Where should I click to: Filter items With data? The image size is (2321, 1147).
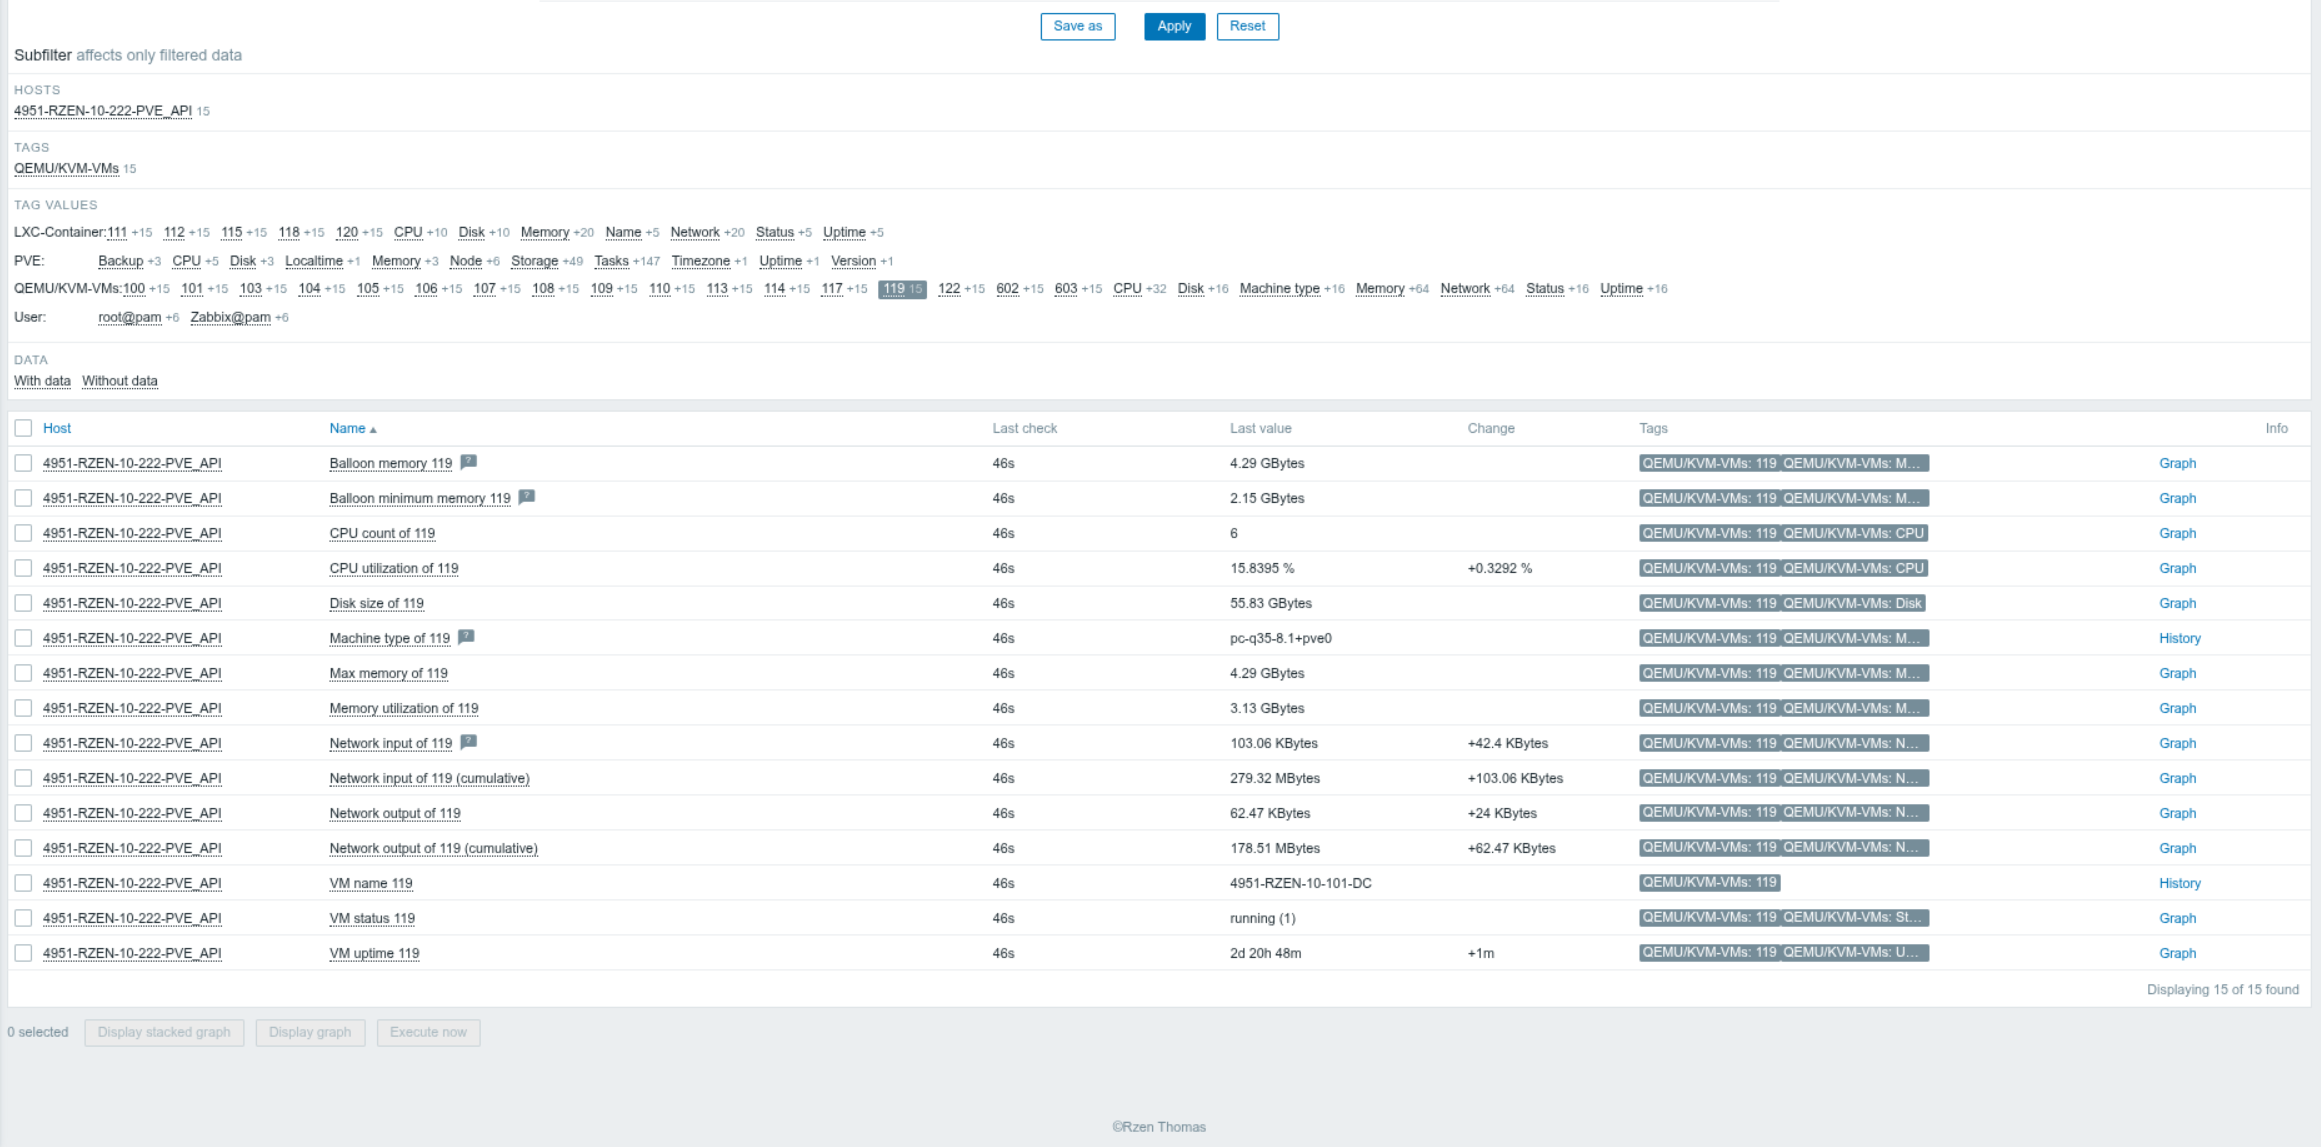(42, 381)
